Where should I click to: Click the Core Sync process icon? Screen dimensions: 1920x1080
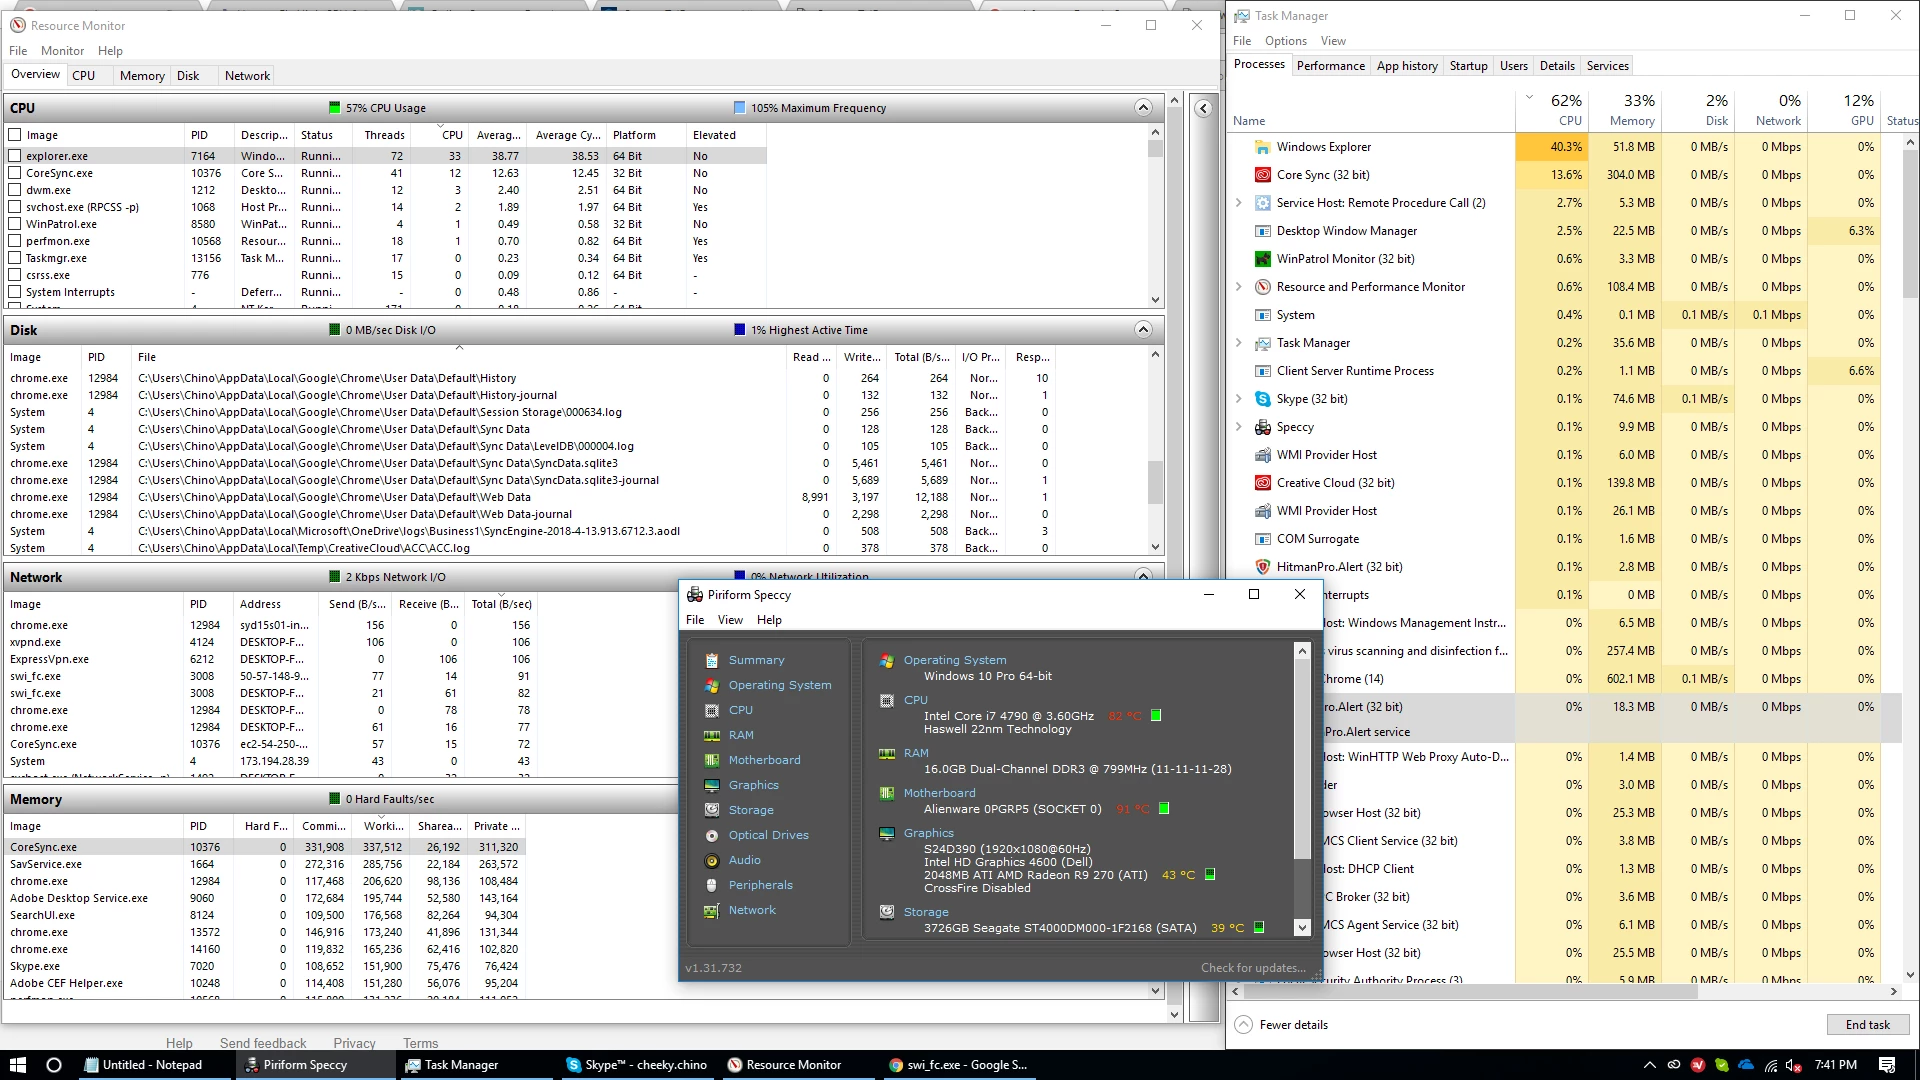[x=1263, y=175]
